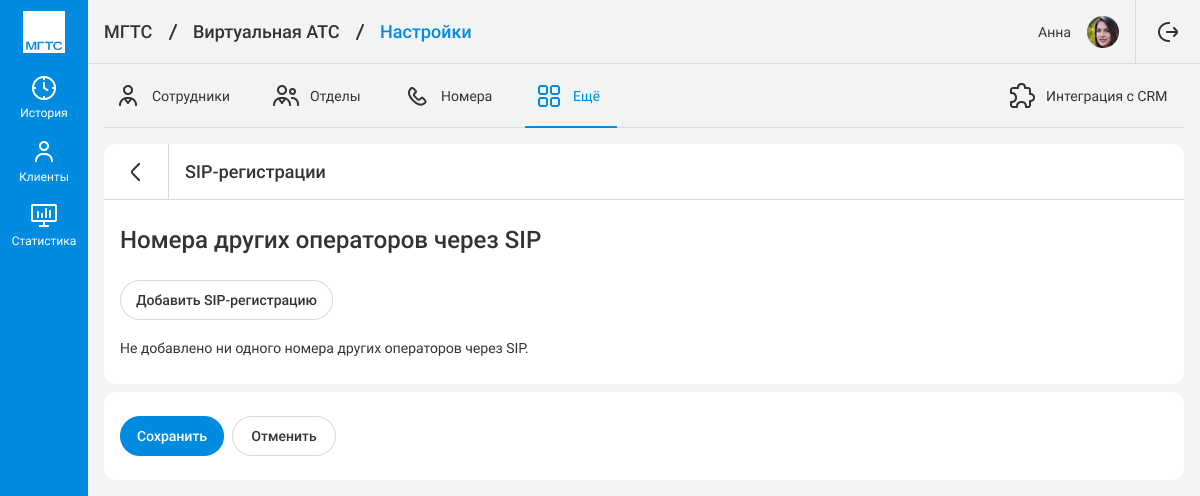Open the Статистика chart icon
Screen dimensions: 1200x496
coord(44,215)
